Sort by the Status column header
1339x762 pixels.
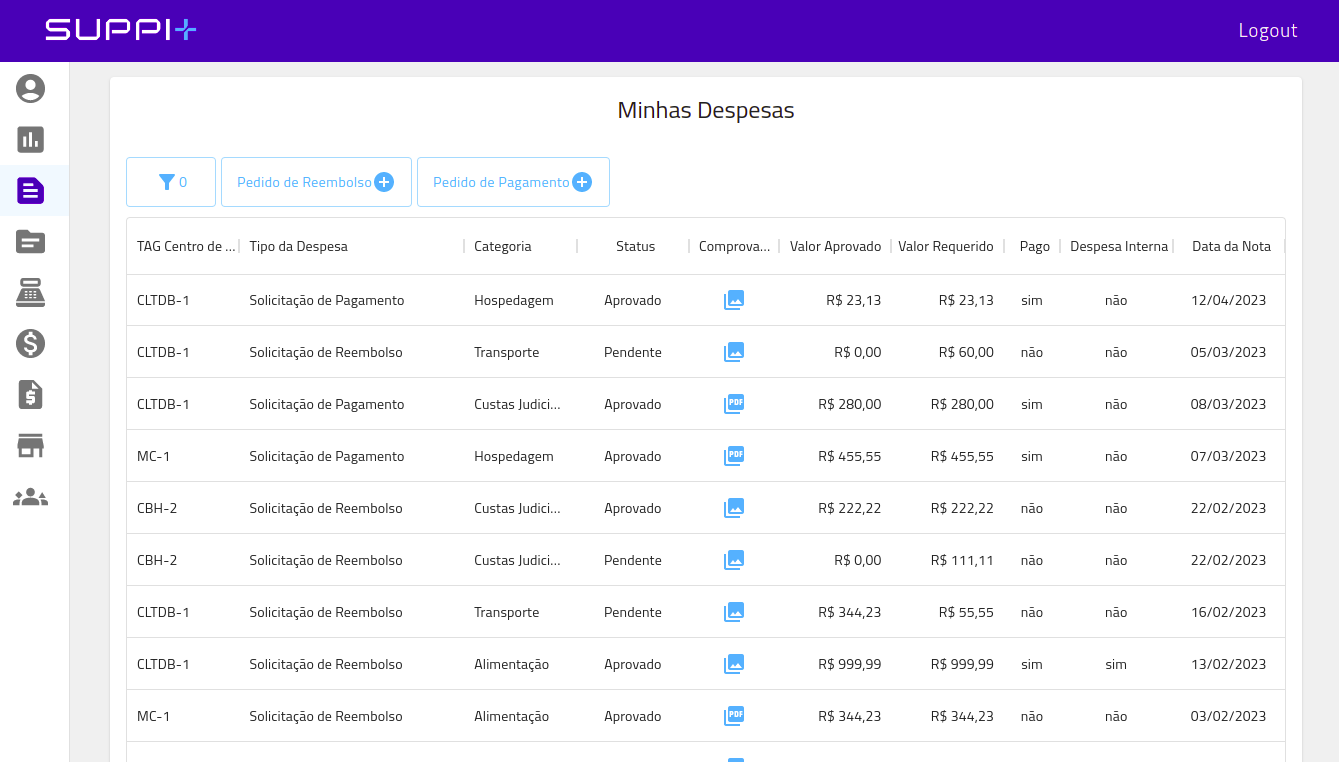(635, 246)
